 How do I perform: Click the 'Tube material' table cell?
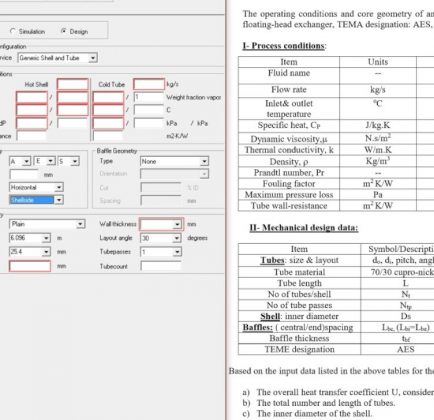tap(299, 272)
